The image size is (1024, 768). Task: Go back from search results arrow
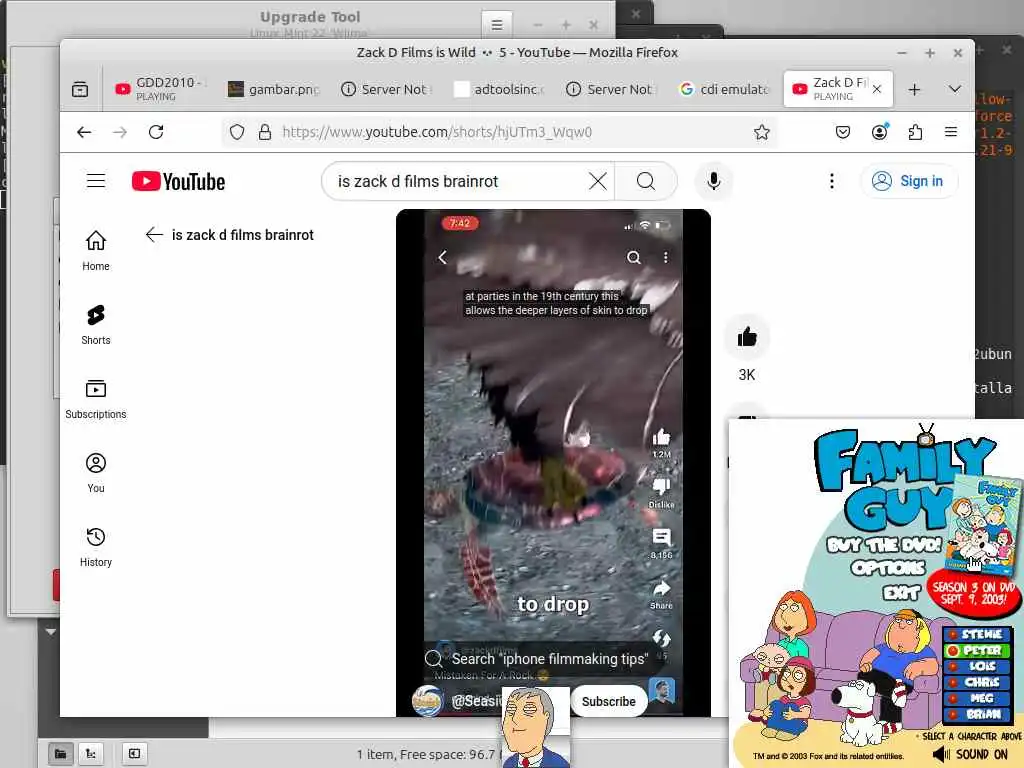click(x=154, y=234)
